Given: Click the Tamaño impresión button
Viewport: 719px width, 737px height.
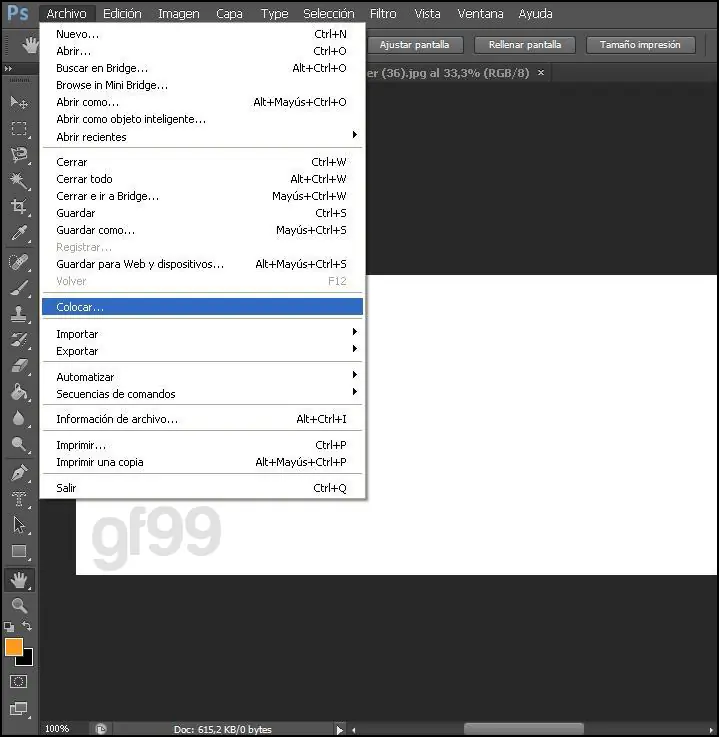Looking at the screenshot, I should click(640, 45).
